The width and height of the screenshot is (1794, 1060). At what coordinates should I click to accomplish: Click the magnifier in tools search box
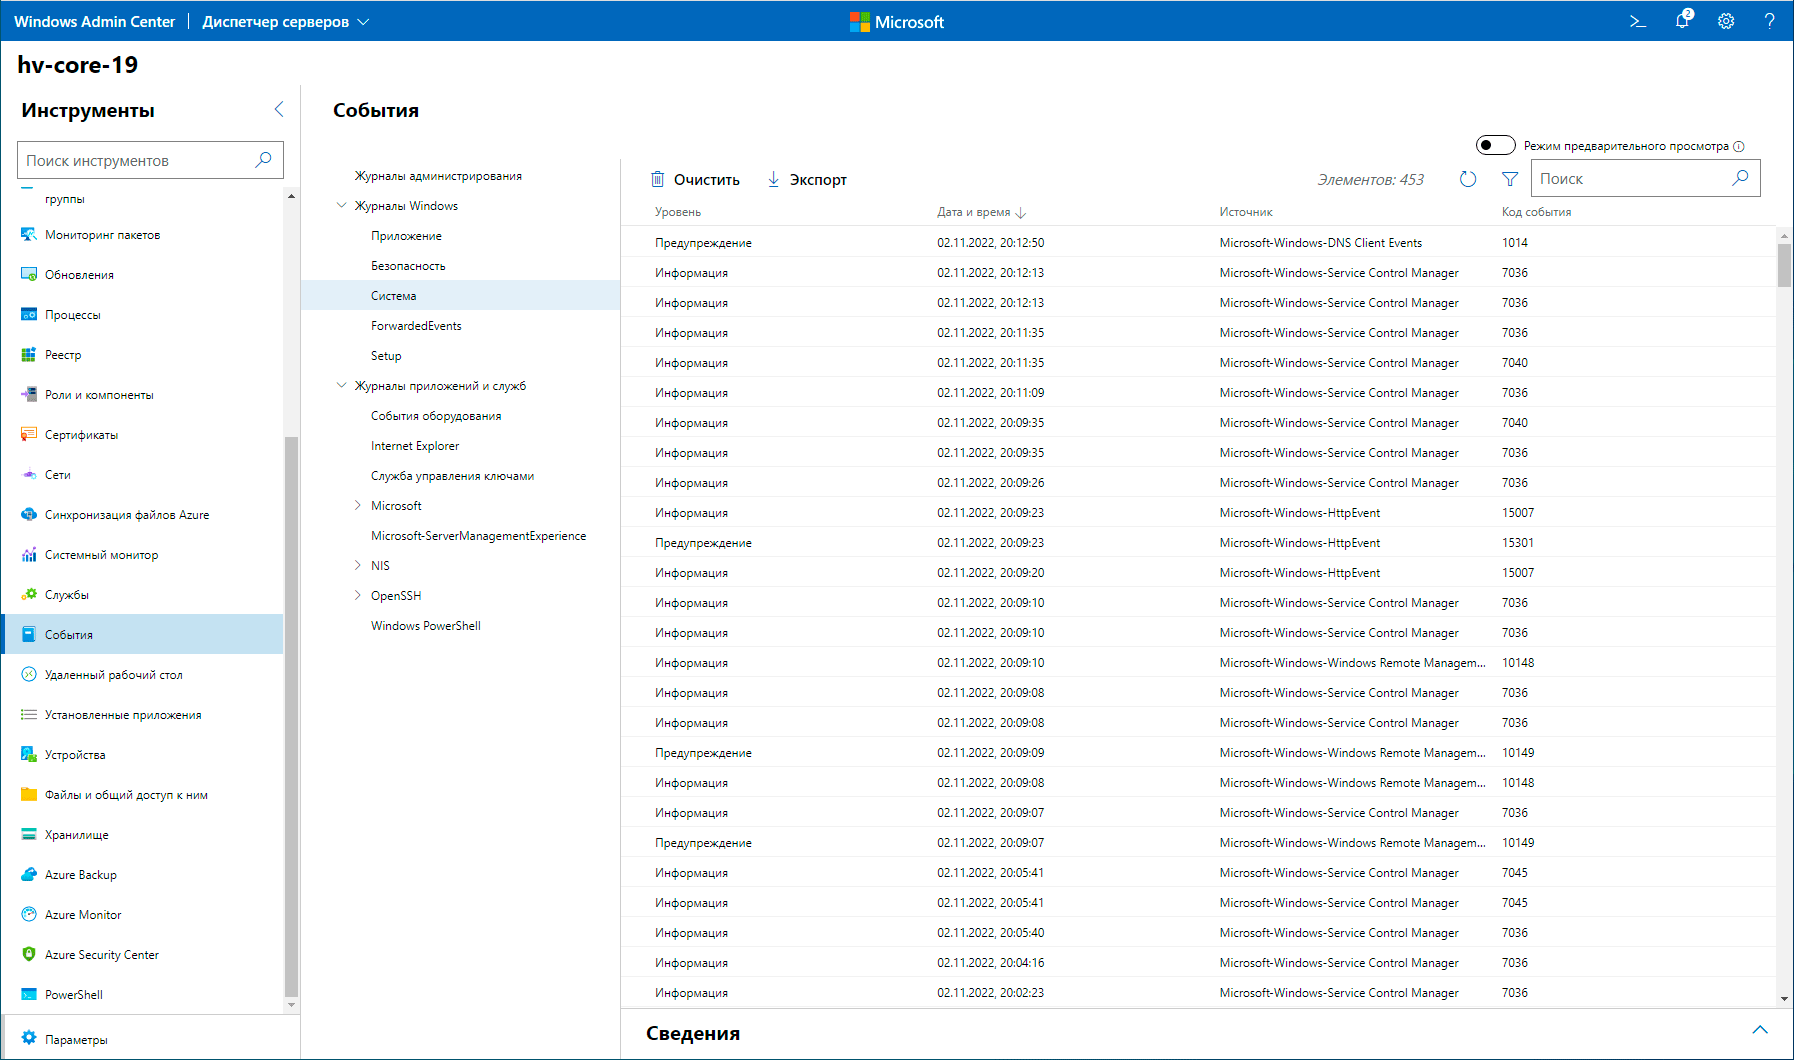tap(263, 160)
